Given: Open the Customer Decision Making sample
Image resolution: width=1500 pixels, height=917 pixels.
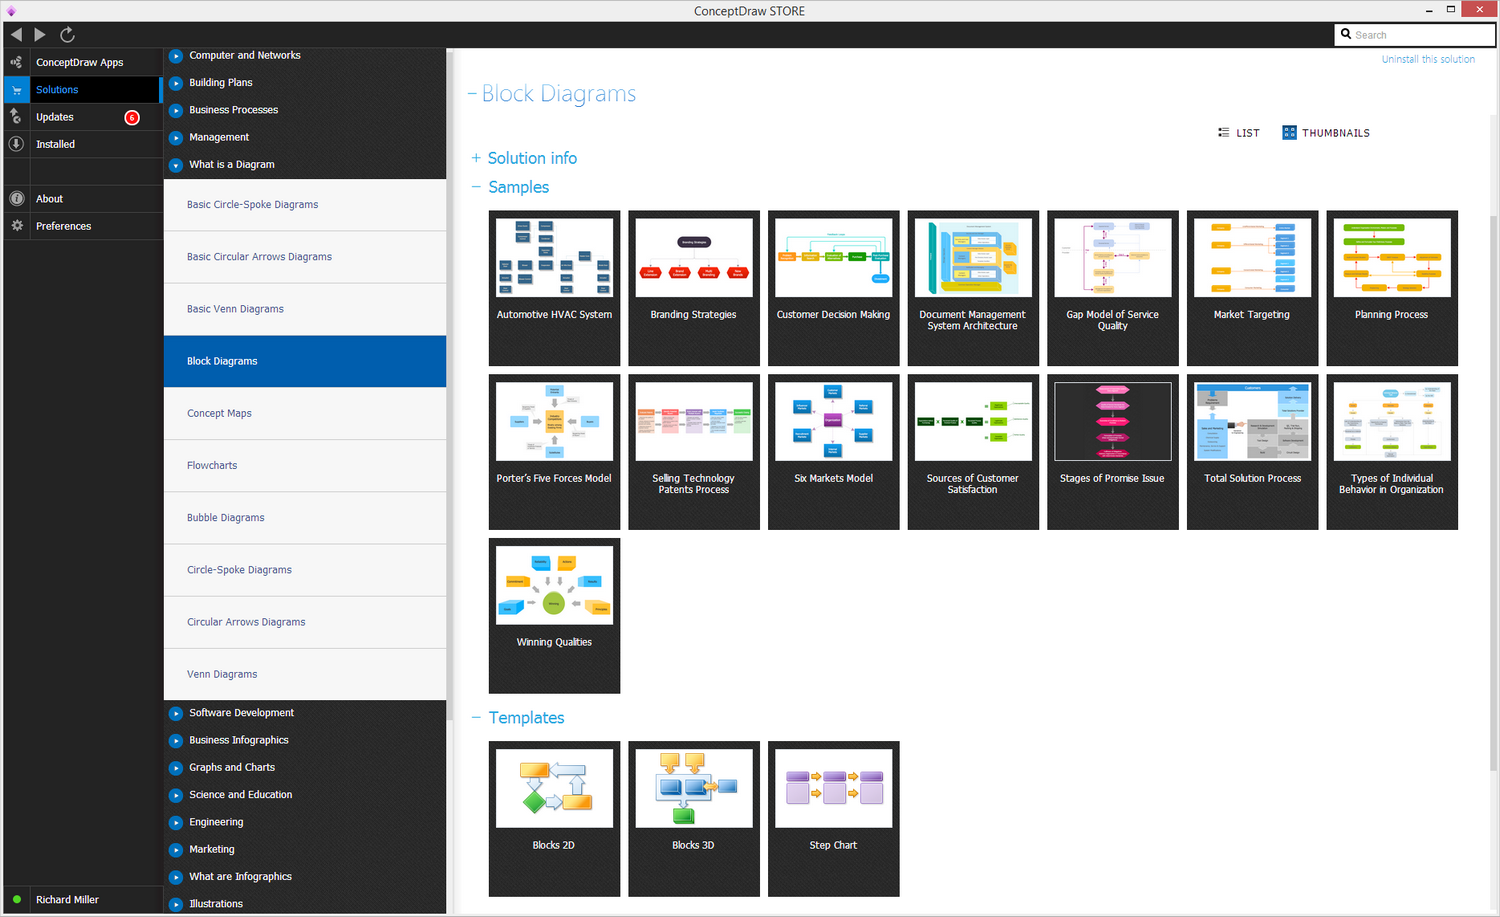Looking at the screenshot, I should point(833,288).
